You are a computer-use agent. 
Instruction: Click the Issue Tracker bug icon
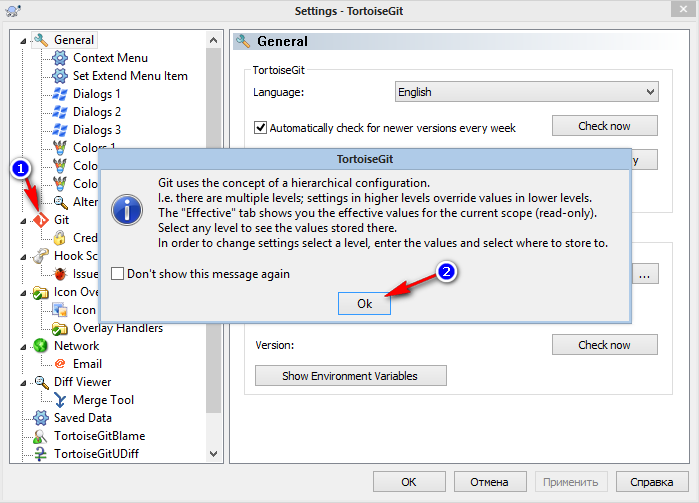tap(60, 274)
